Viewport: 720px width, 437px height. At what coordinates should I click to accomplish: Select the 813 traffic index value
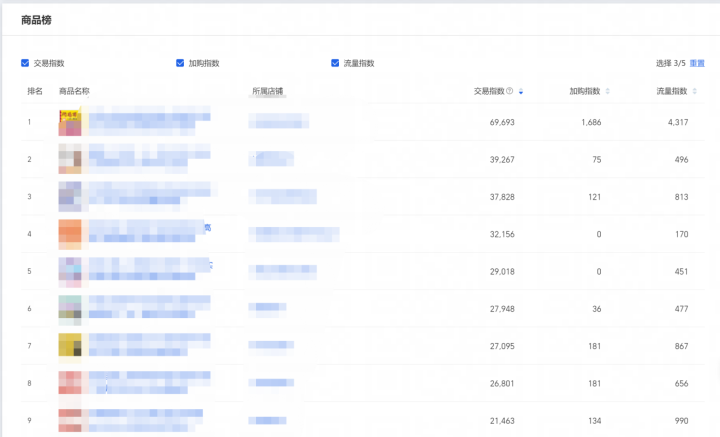[x=681, y=197]
